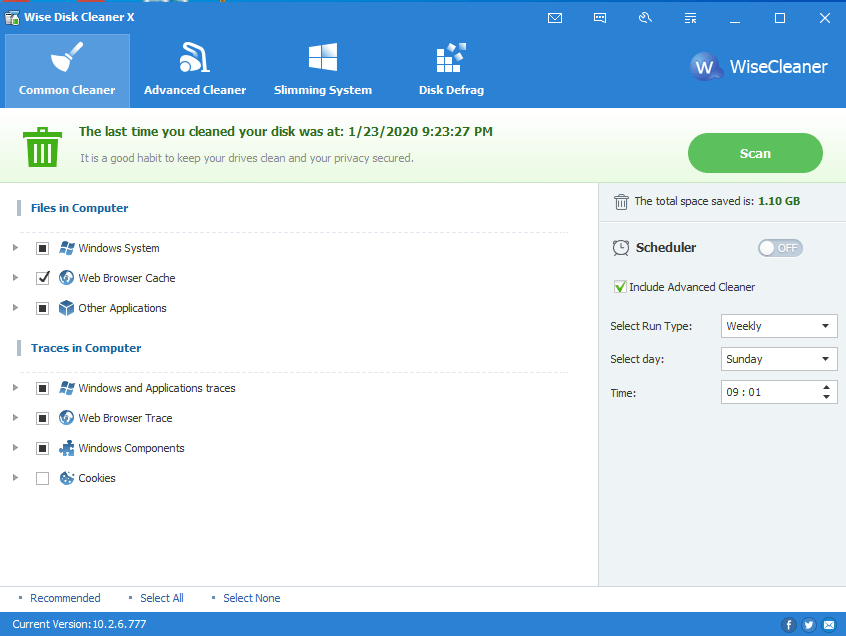Click the Recommended link

pyautogui.click(x=65, y=598)
